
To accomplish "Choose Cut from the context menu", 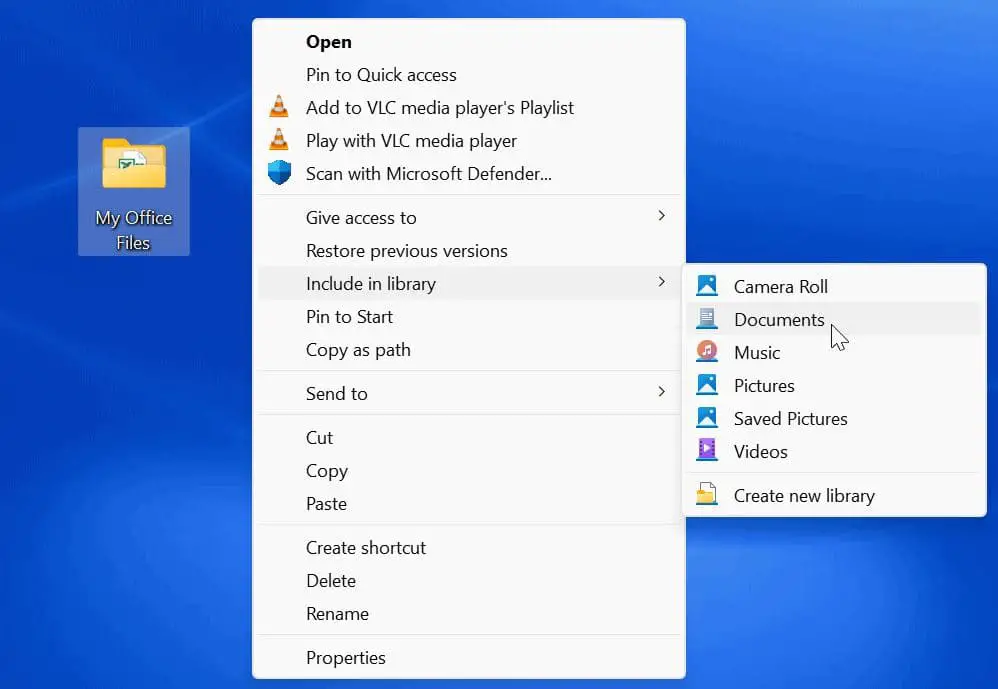I will pyautogui.click(x=469, y=438).
